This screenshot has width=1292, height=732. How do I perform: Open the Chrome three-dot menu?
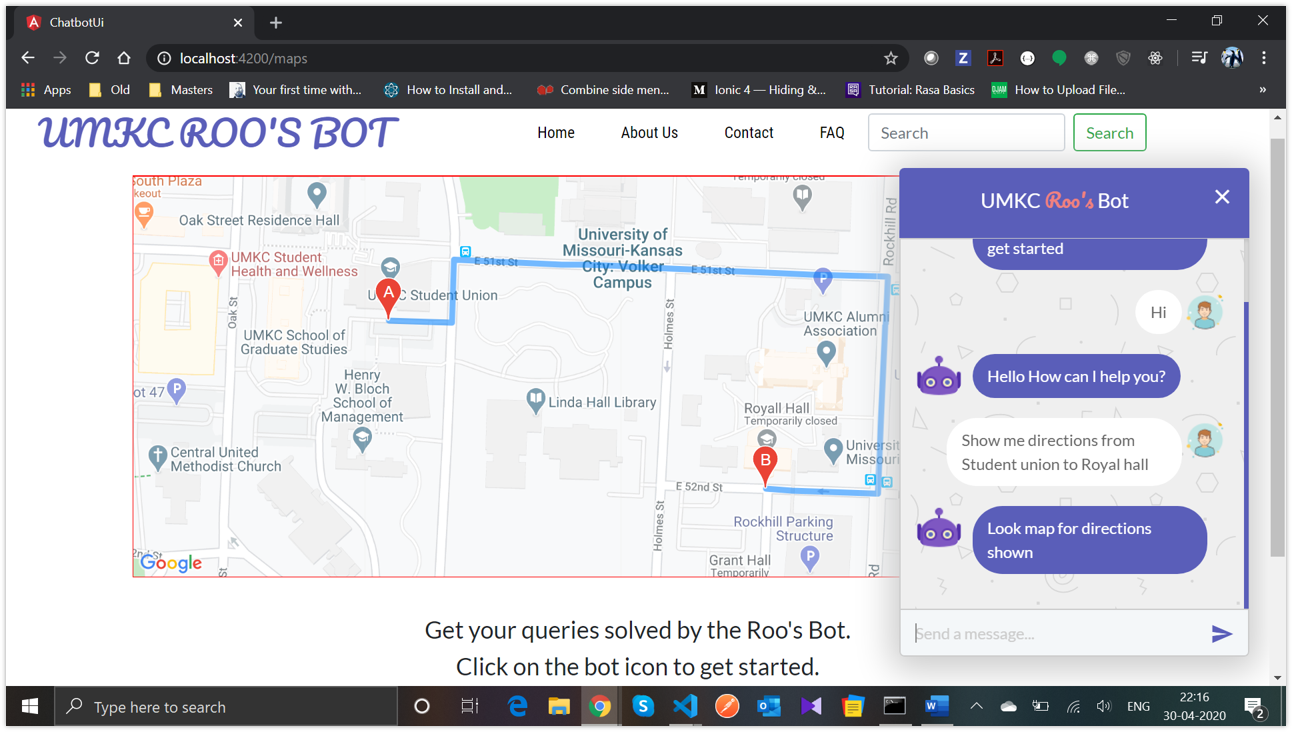pyautogui.click(x=1264, y=58)
